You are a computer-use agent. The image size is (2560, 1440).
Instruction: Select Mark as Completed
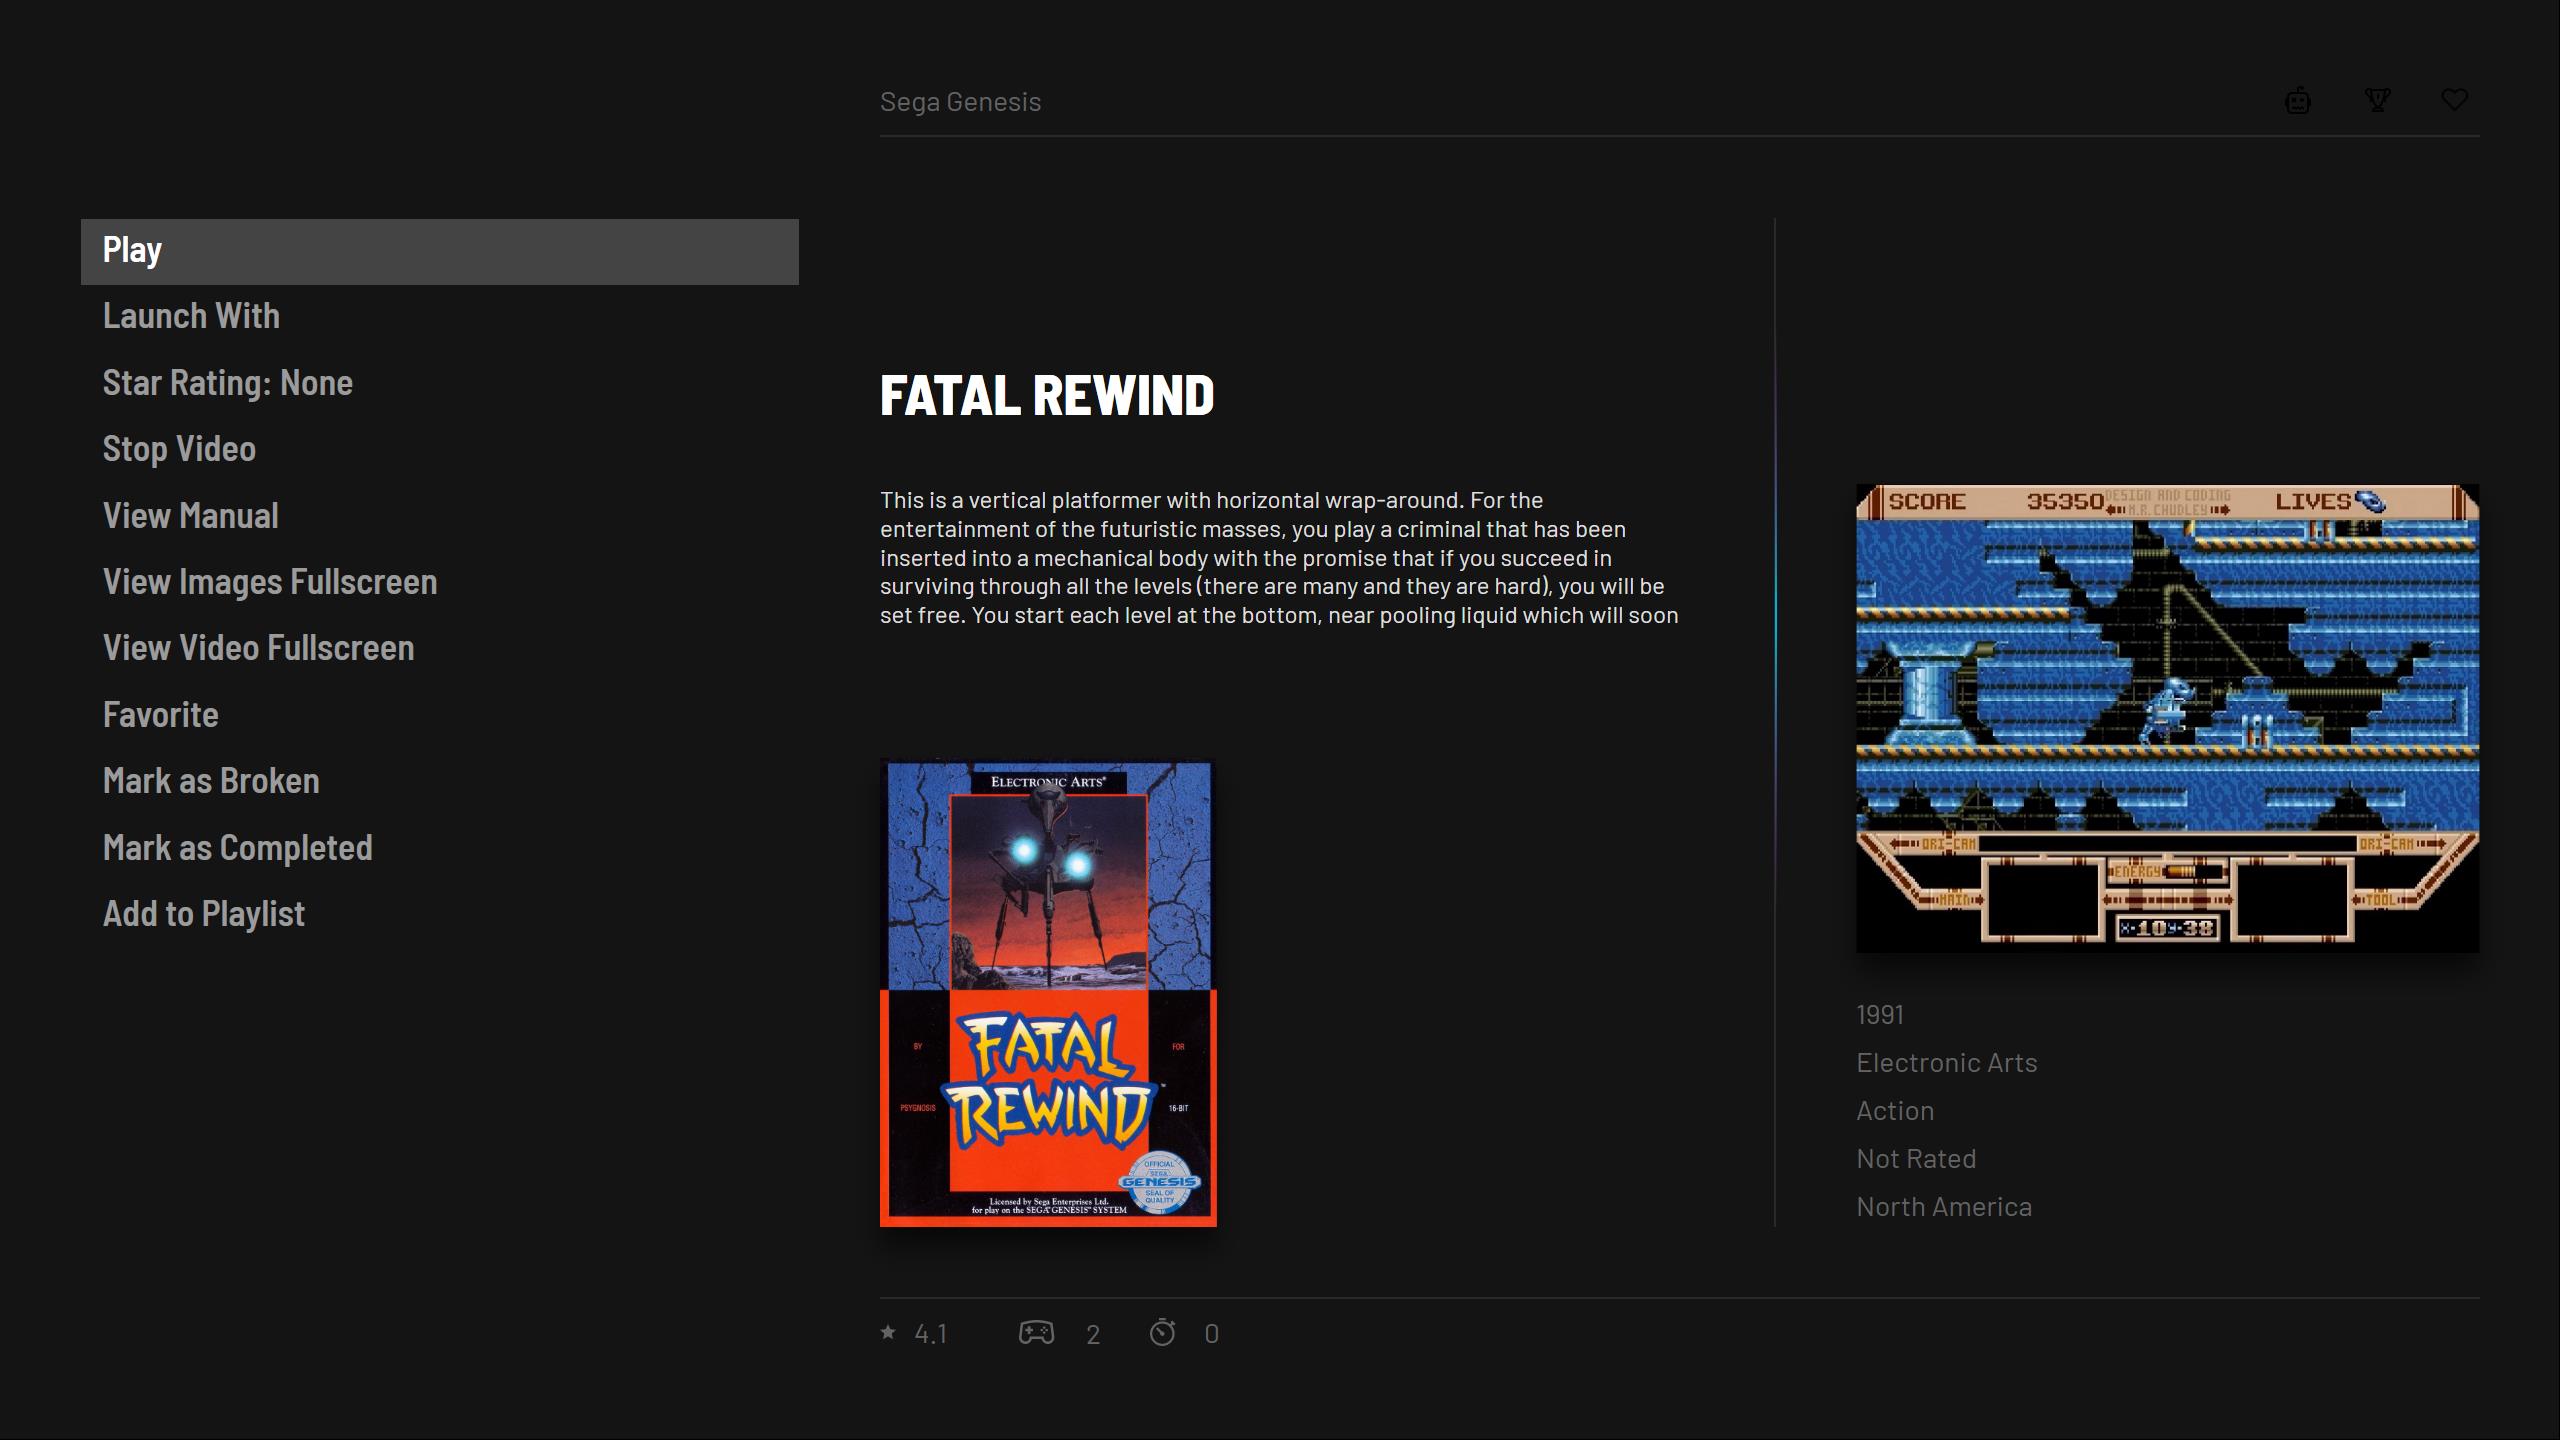point(440,848)
